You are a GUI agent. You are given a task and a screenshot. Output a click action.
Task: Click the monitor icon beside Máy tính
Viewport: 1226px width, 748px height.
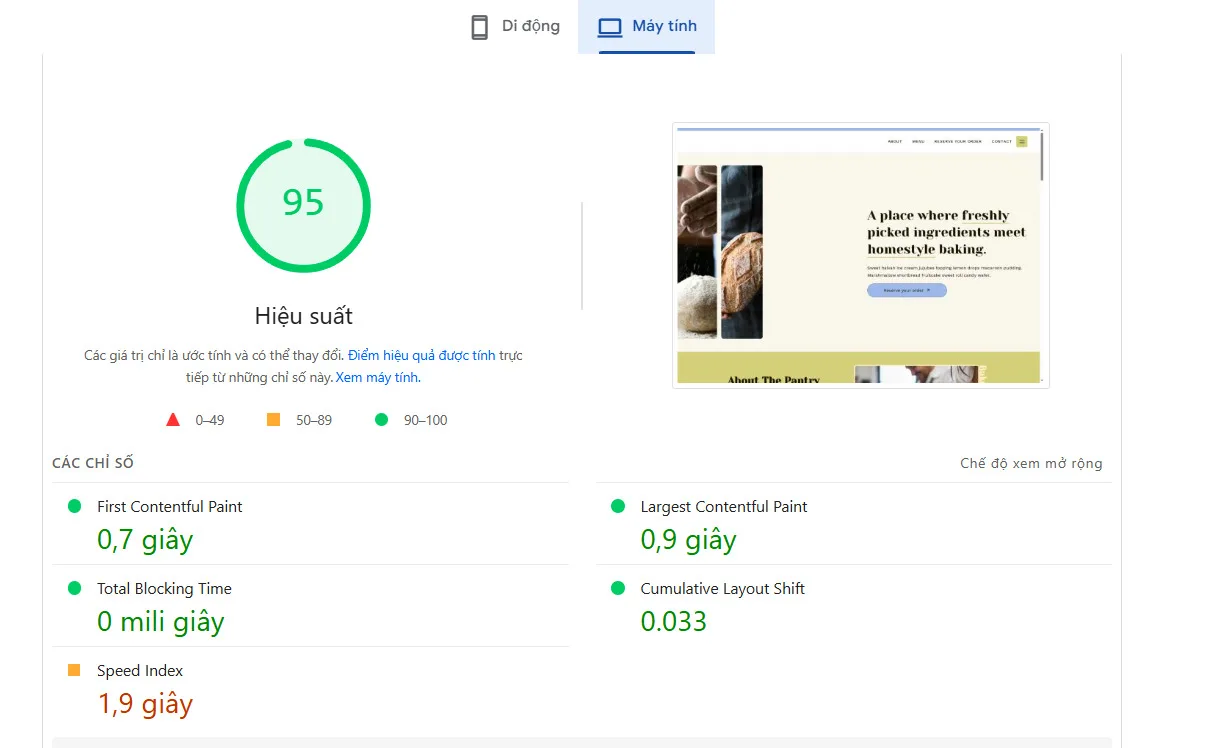(608, 26)
